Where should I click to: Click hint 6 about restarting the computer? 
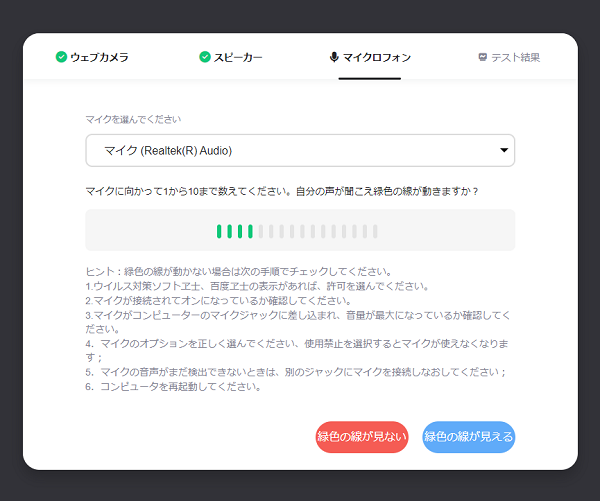click(173, 386)
